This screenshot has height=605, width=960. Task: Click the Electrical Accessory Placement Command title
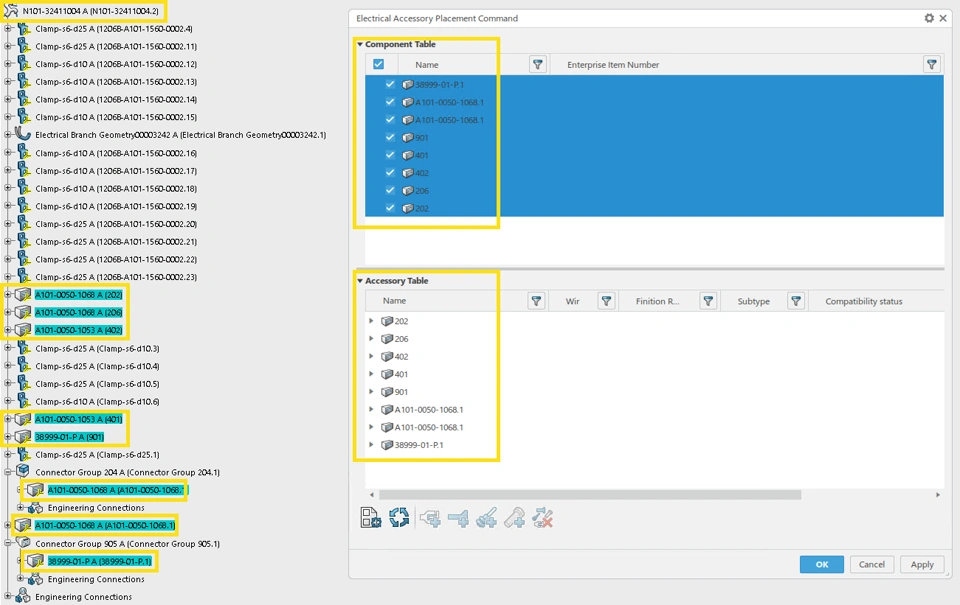pyautogui.click(x=437, y=18)
